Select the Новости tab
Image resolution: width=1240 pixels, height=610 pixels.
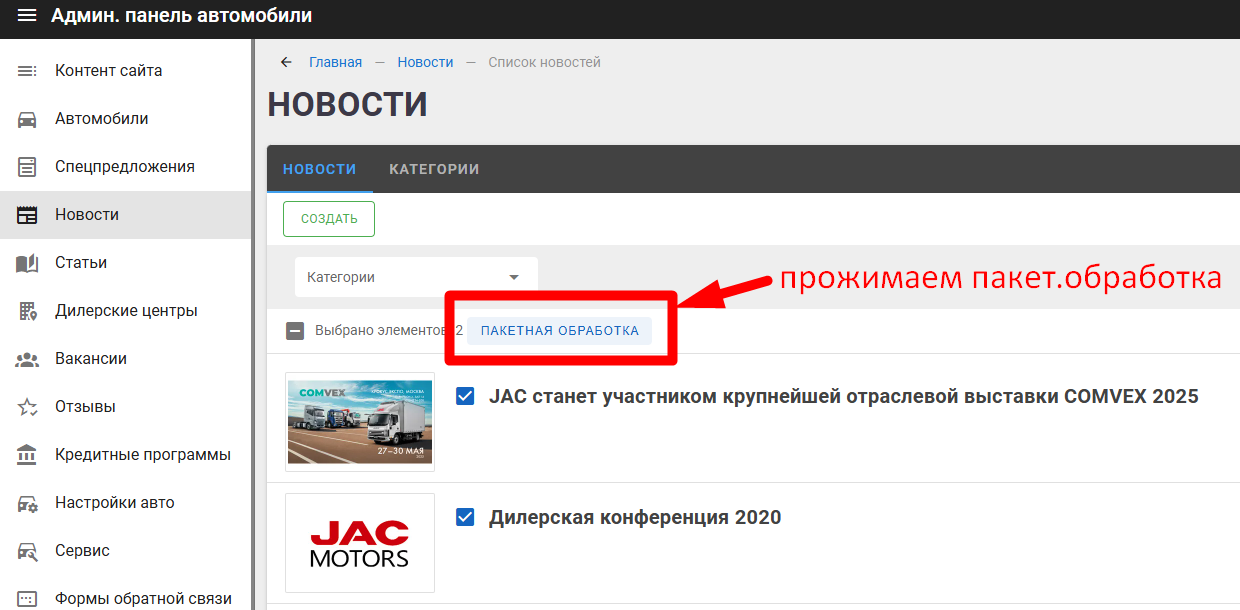pos(320,169)
